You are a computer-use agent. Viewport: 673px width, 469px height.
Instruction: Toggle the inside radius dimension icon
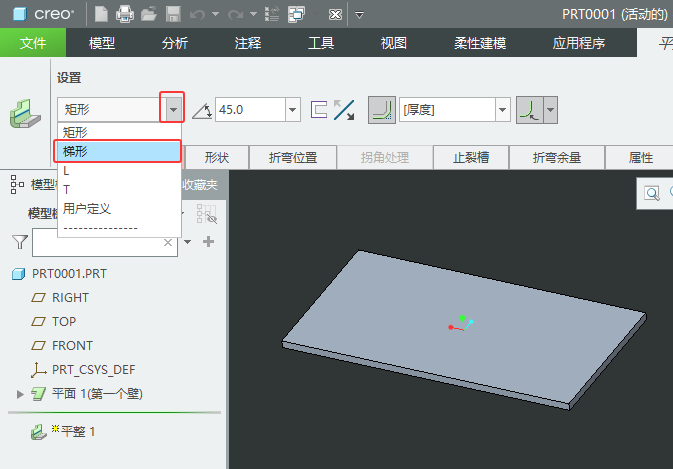(530, 110)
